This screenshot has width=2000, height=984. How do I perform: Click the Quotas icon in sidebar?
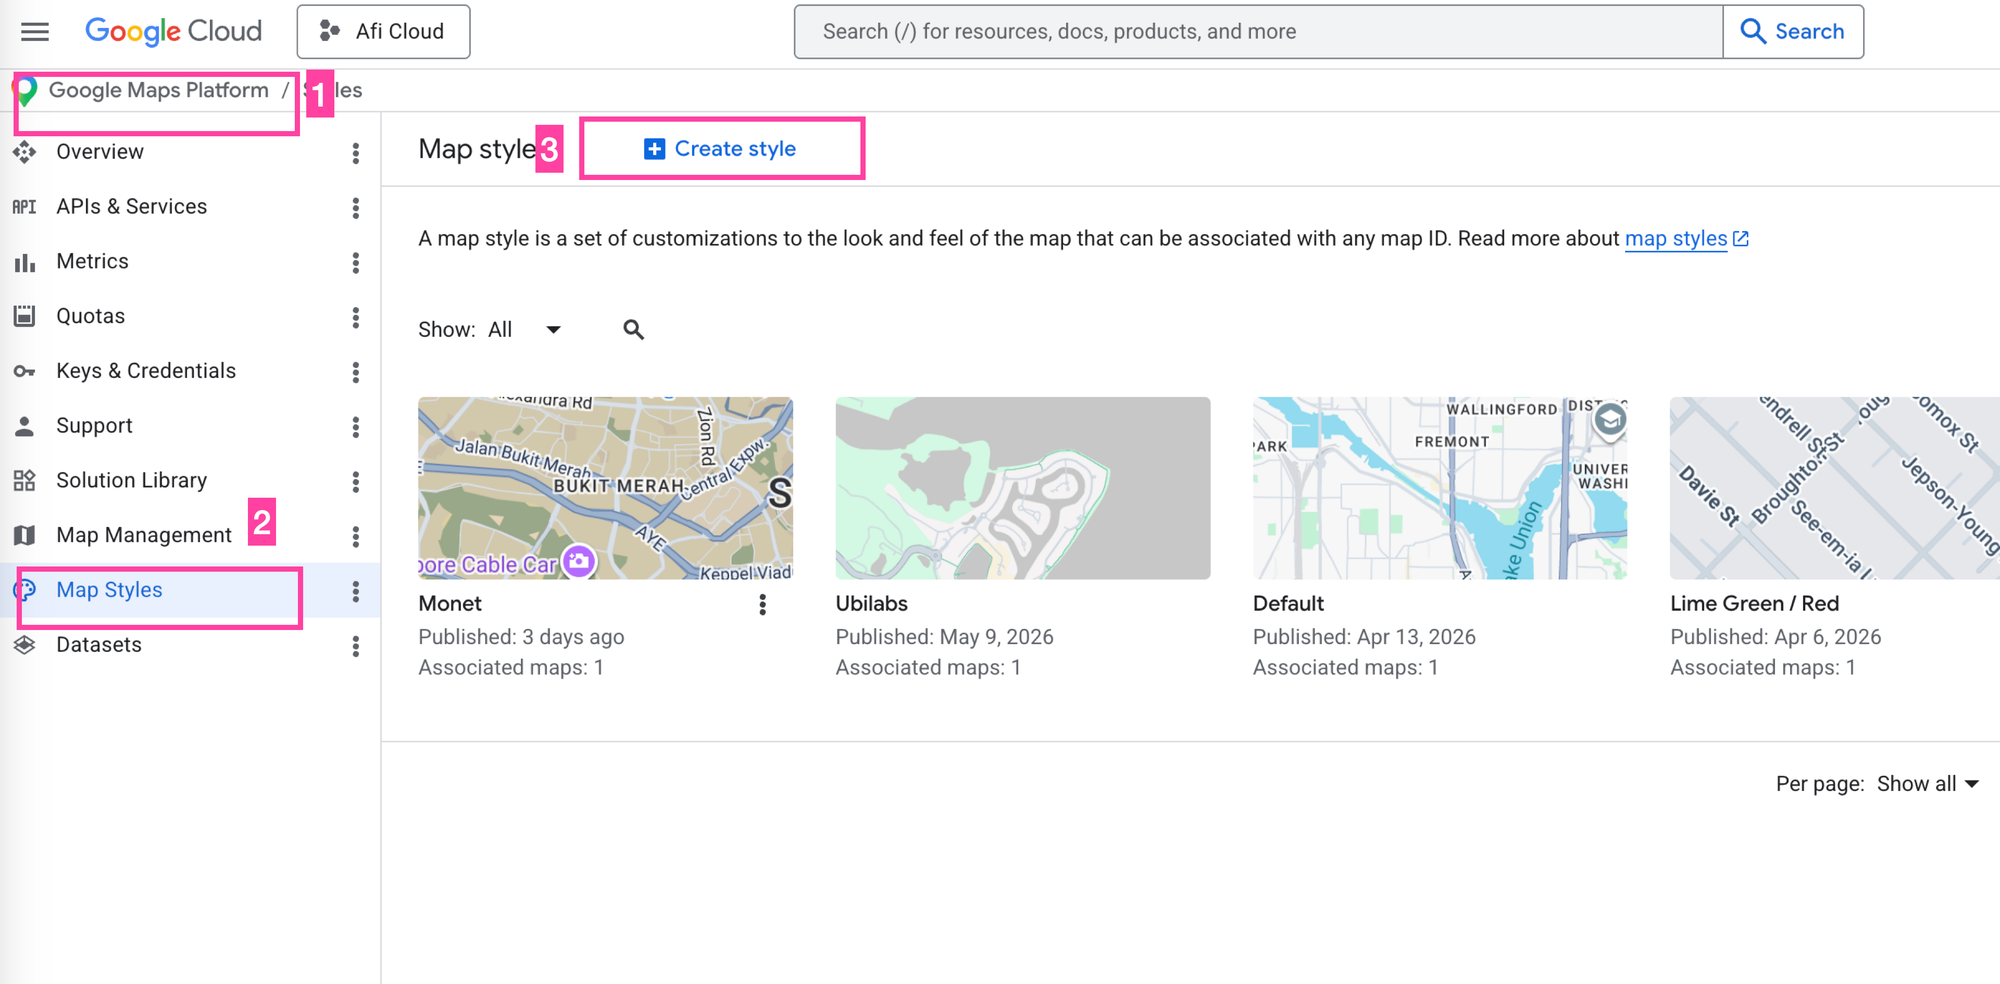[x=25, y=316]
